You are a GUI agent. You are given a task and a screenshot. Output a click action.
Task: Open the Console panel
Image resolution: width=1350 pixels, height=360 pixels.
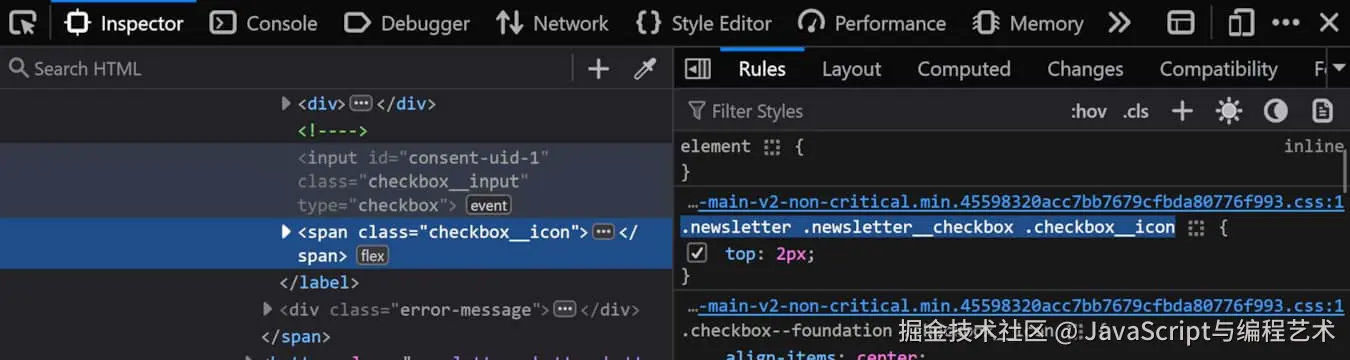264,23
